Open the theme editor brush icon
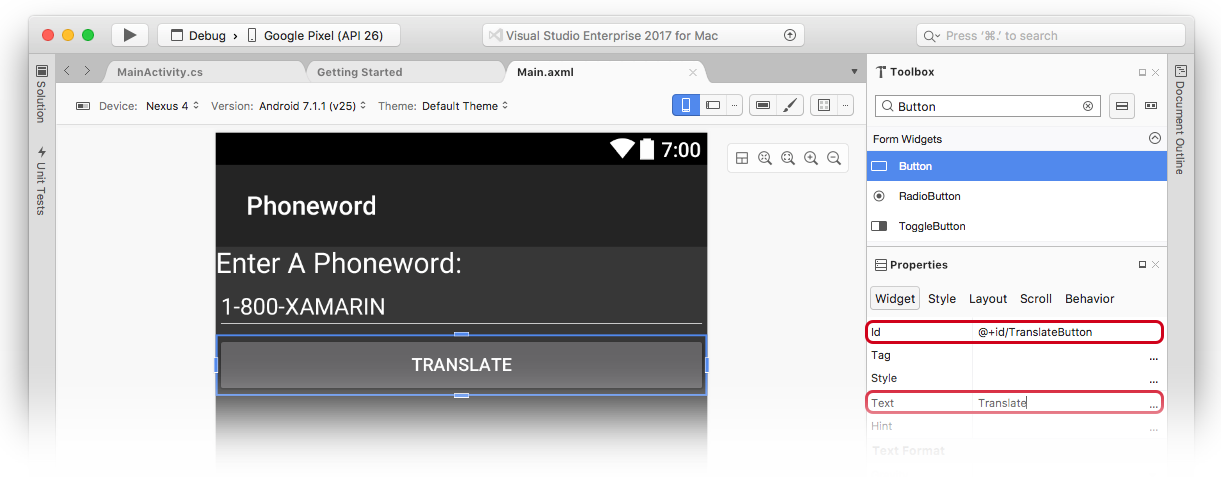The image size is (1221, 503). tap(789, 105)
